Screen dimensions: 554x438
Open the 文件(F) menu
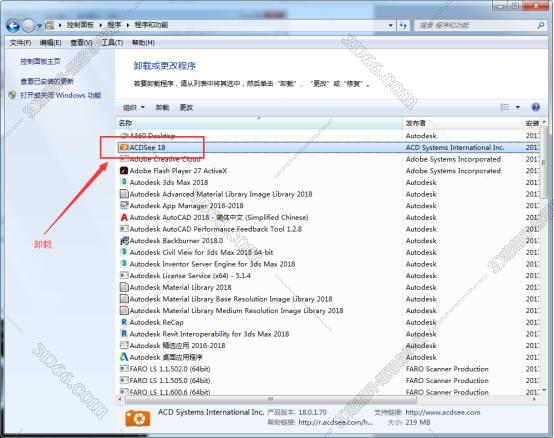pyautogui.click(x=20, y=43)
